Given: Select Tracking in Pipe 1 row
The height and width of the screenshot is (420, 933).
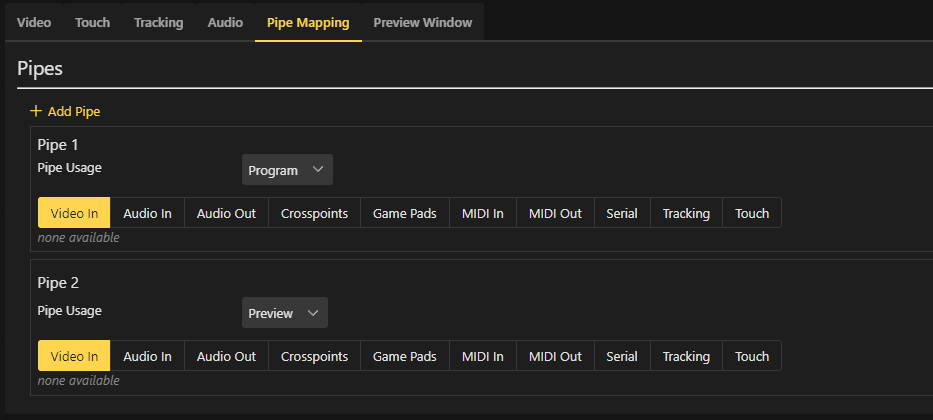Looking at the screenshot, I should [686, 213].
